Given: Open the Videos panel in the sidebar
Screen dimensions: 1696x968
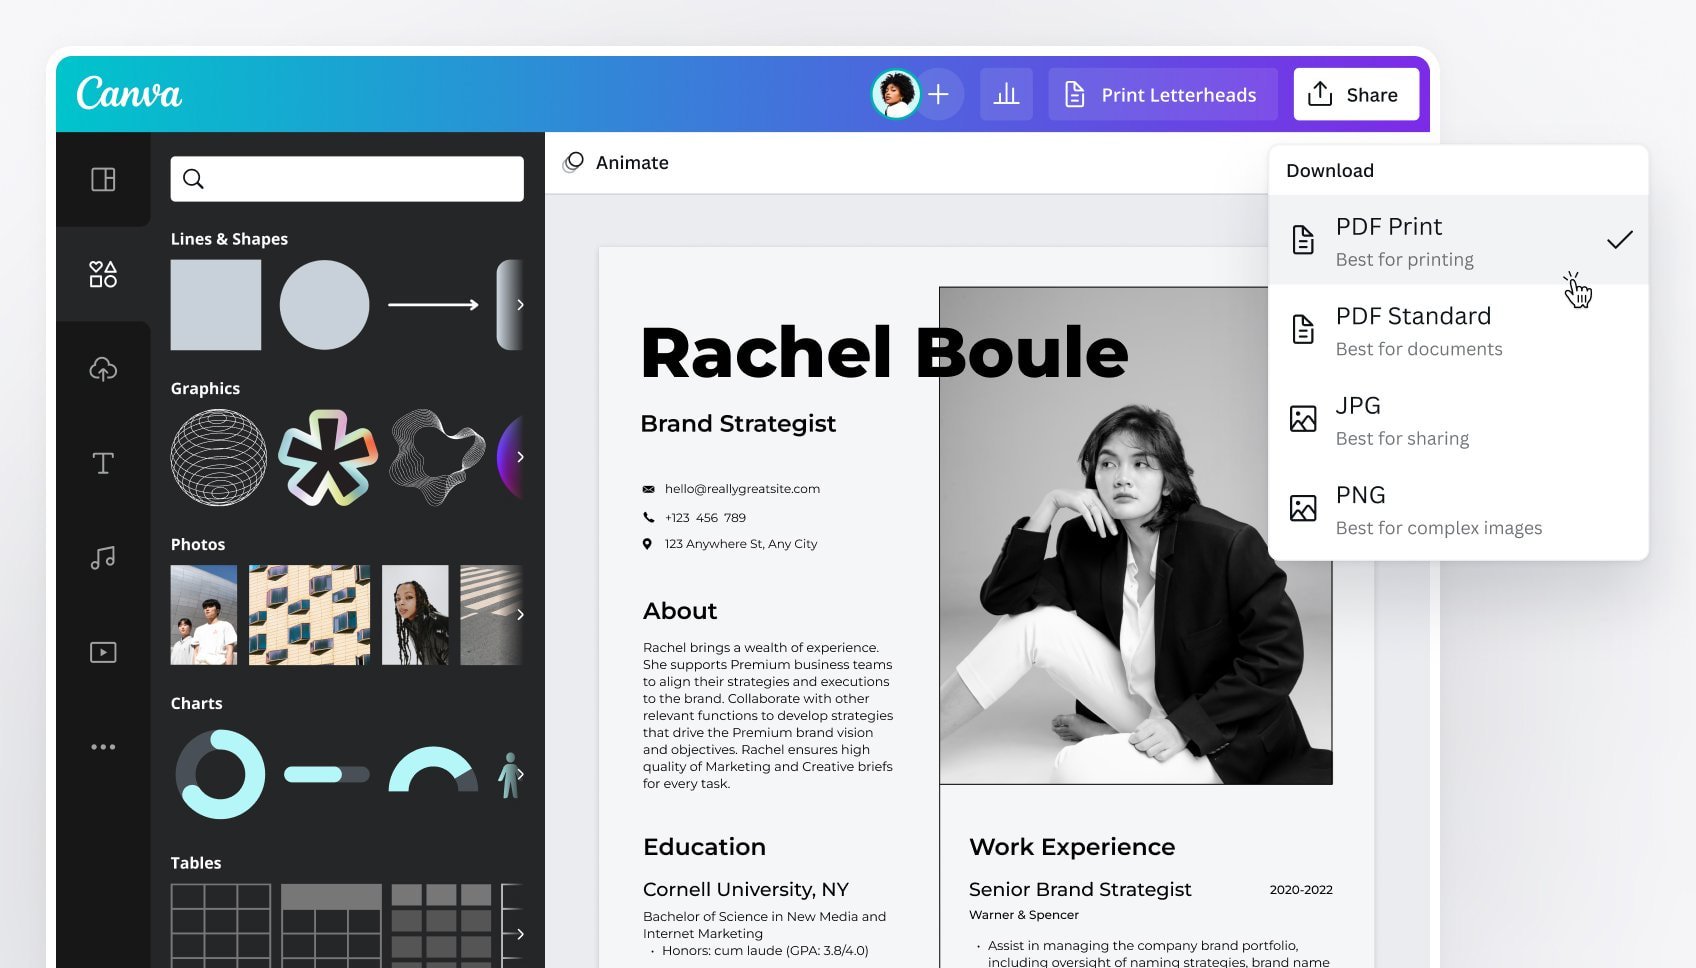Looking at the screenshot, I should [x=103, y=651].
